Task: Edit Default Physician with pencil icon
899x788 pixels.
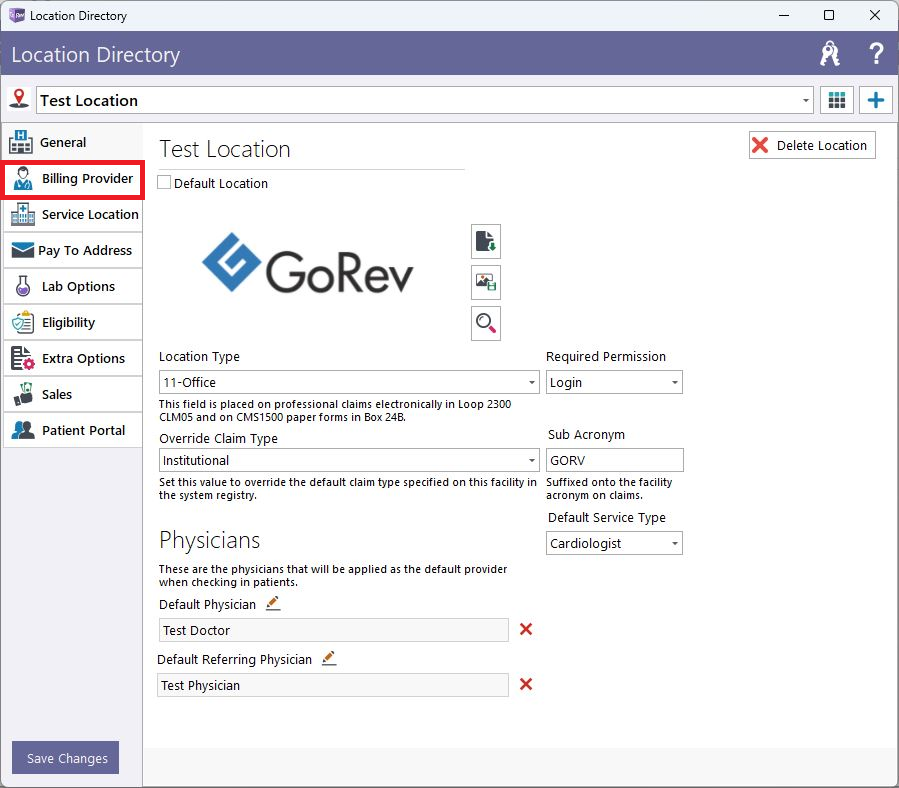Action: (273, 603)
